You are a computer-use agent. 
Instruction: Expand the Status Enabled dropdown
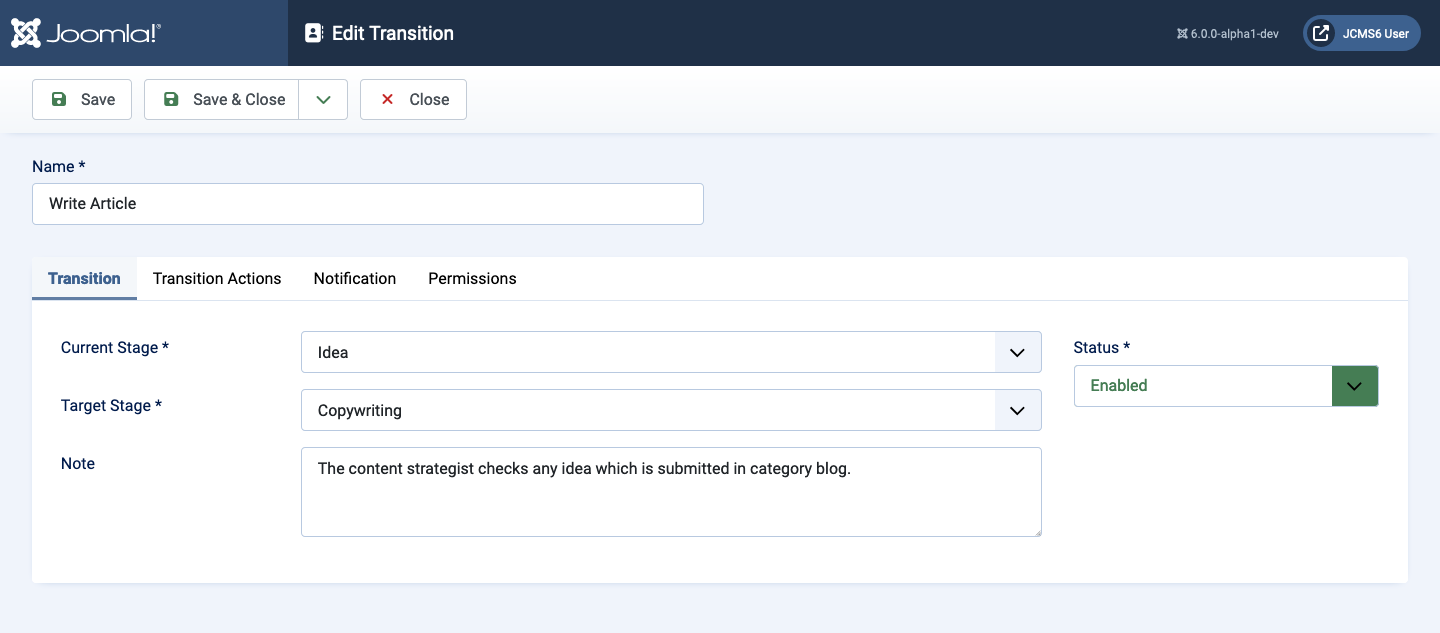pos(1354,386)
